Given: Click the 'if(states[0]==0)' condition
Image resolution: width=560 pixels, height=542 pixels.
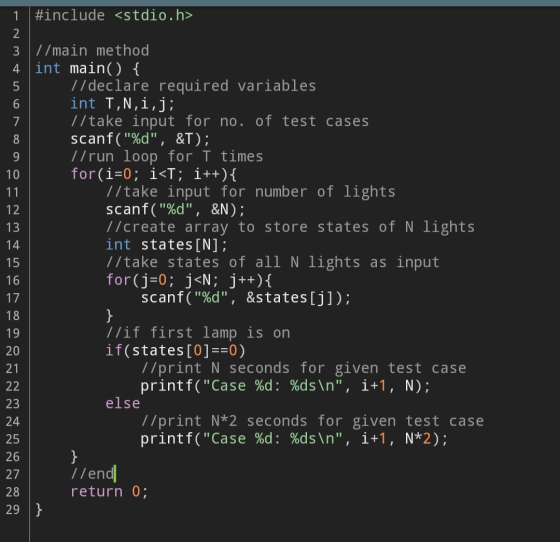Looking at the screenshot, I should 175,351.
